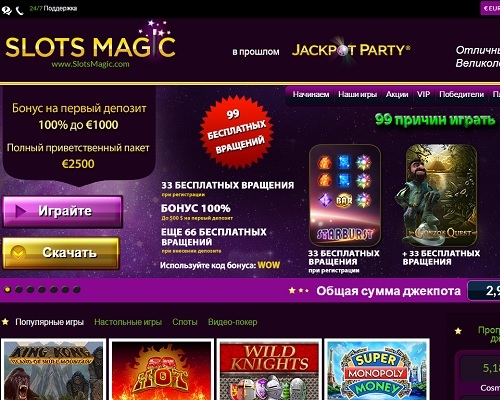Switch to the Слоты tab

point(185,322)
